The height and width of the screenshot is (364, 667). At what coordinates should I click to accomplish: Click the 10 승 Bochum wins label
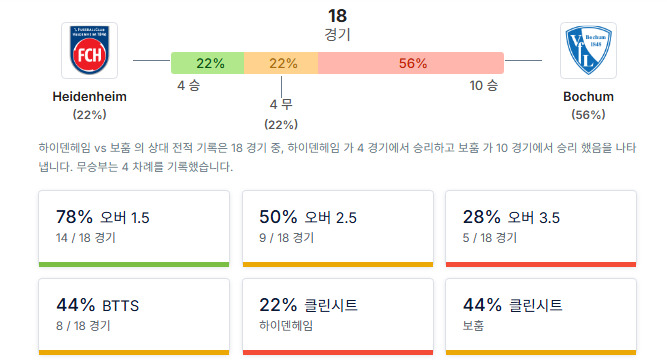coord(484,85)
